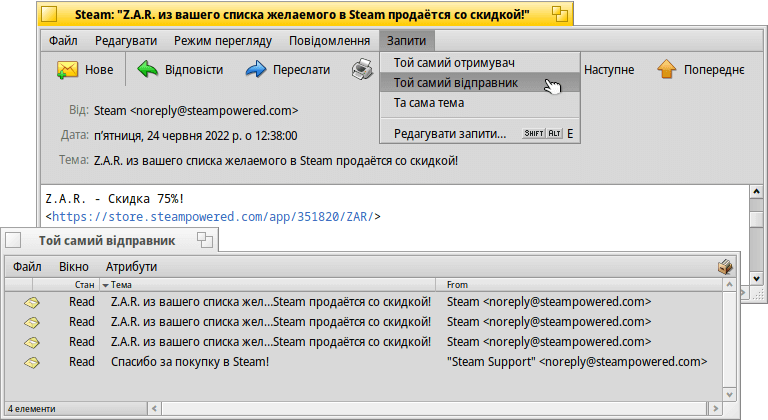The height and width of the screenshot is (420, 768).
Task: Click the zoom button of Той самий відправник window
Action: point(205,240)
